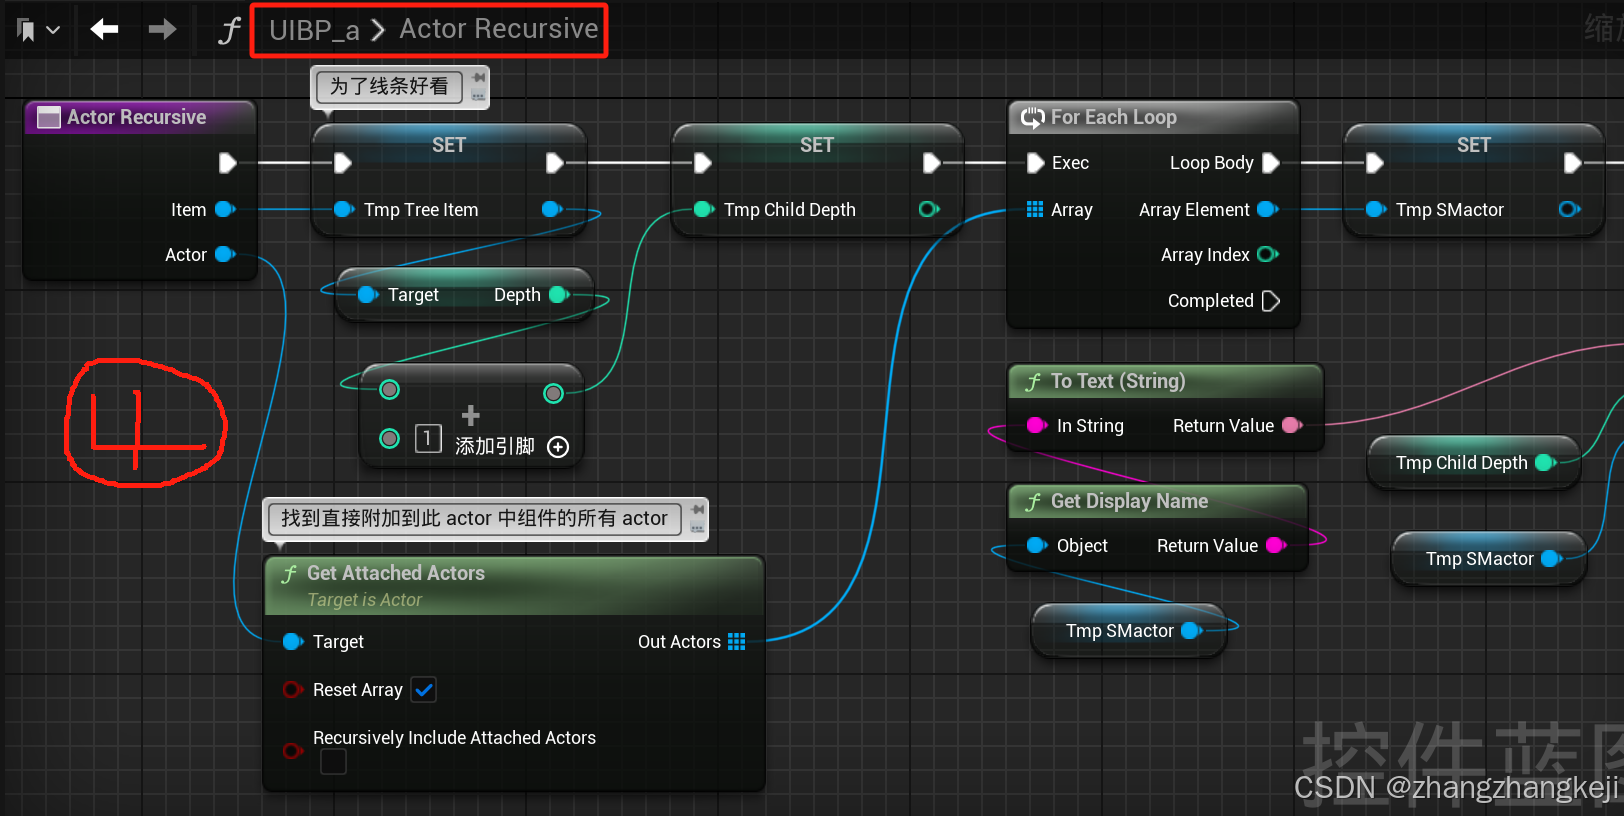Image resolution: width=1624 pixels, height=816 pixels.
Task: Click the Actor output pin
Action: [225, 254]
